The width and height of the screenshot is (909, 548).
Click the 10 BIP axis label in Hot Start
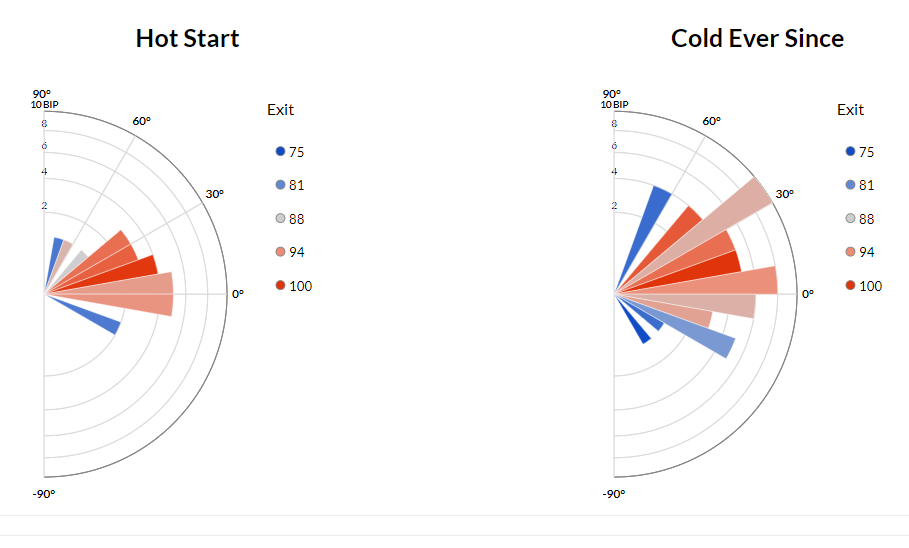point(44,105)
